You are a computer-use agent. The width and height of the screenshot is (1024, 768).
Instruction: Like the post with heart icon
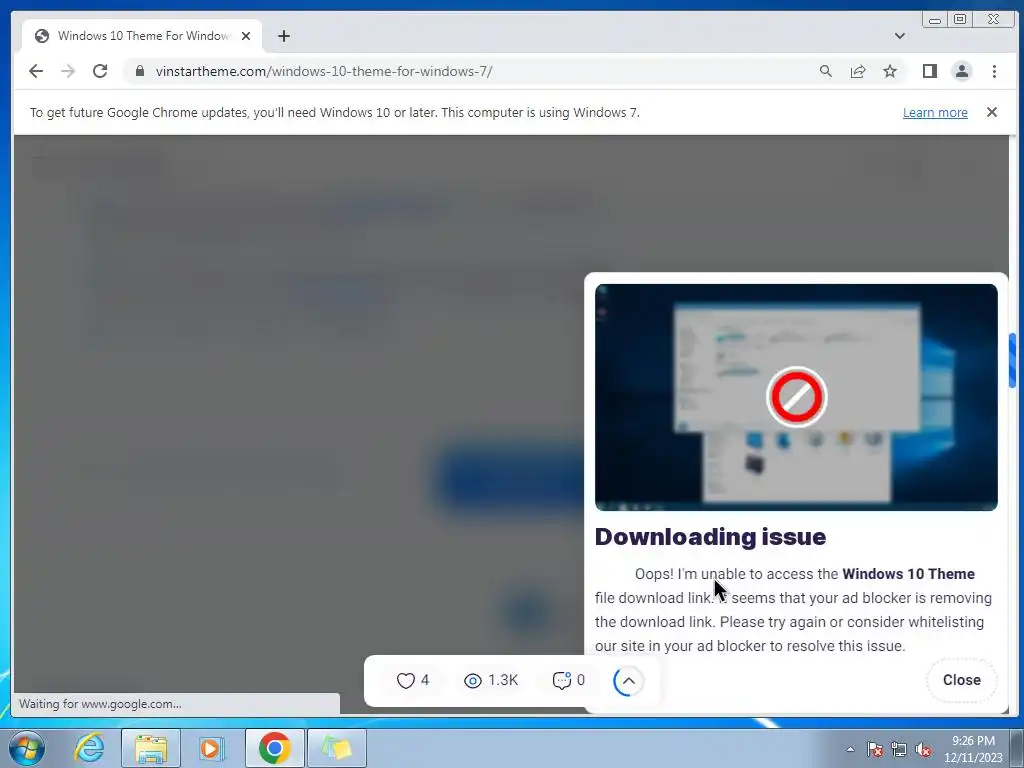click(x=413, y=680)
